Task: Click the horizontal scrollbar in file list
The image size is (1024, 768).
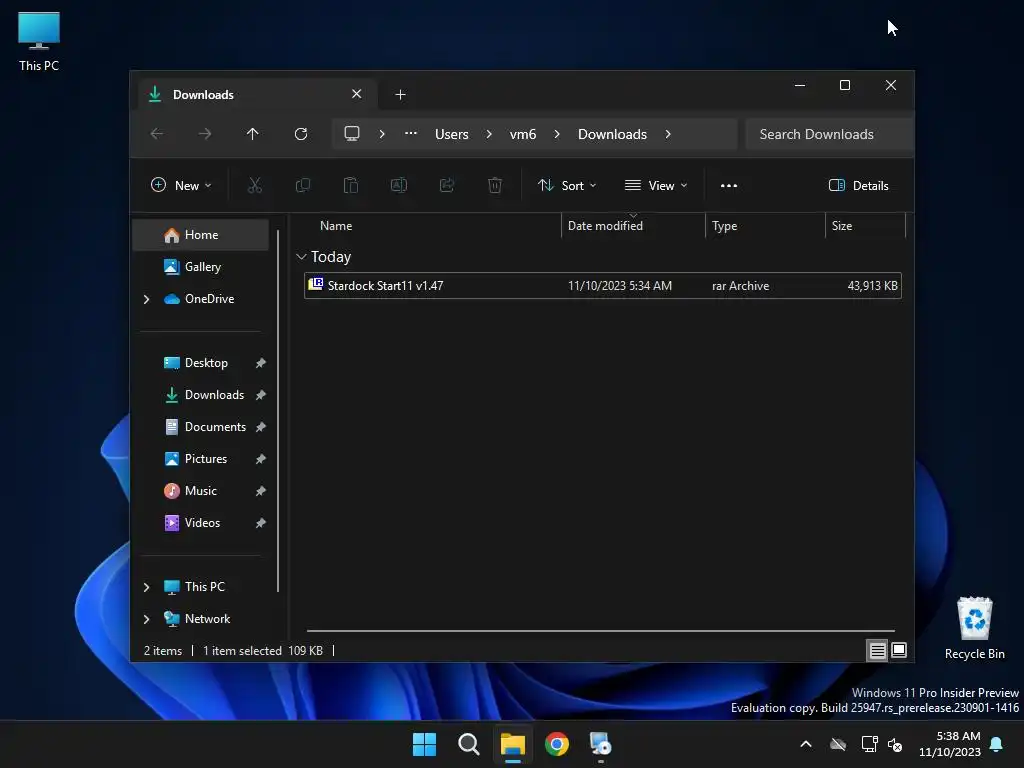Action: pos(601,631)
